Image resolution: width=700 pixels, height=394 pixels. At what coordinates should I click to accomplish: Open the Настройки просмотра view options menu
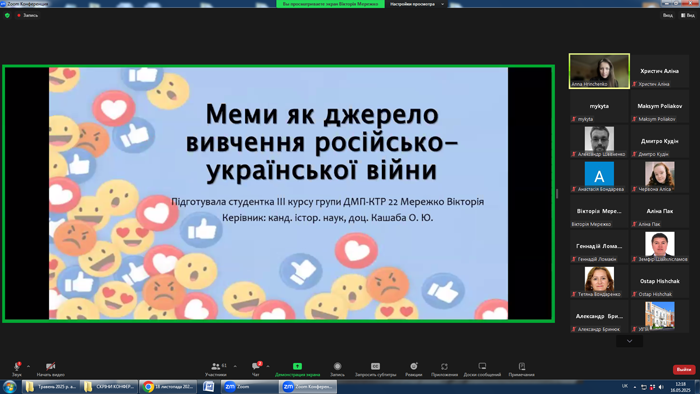pos(417,4)
